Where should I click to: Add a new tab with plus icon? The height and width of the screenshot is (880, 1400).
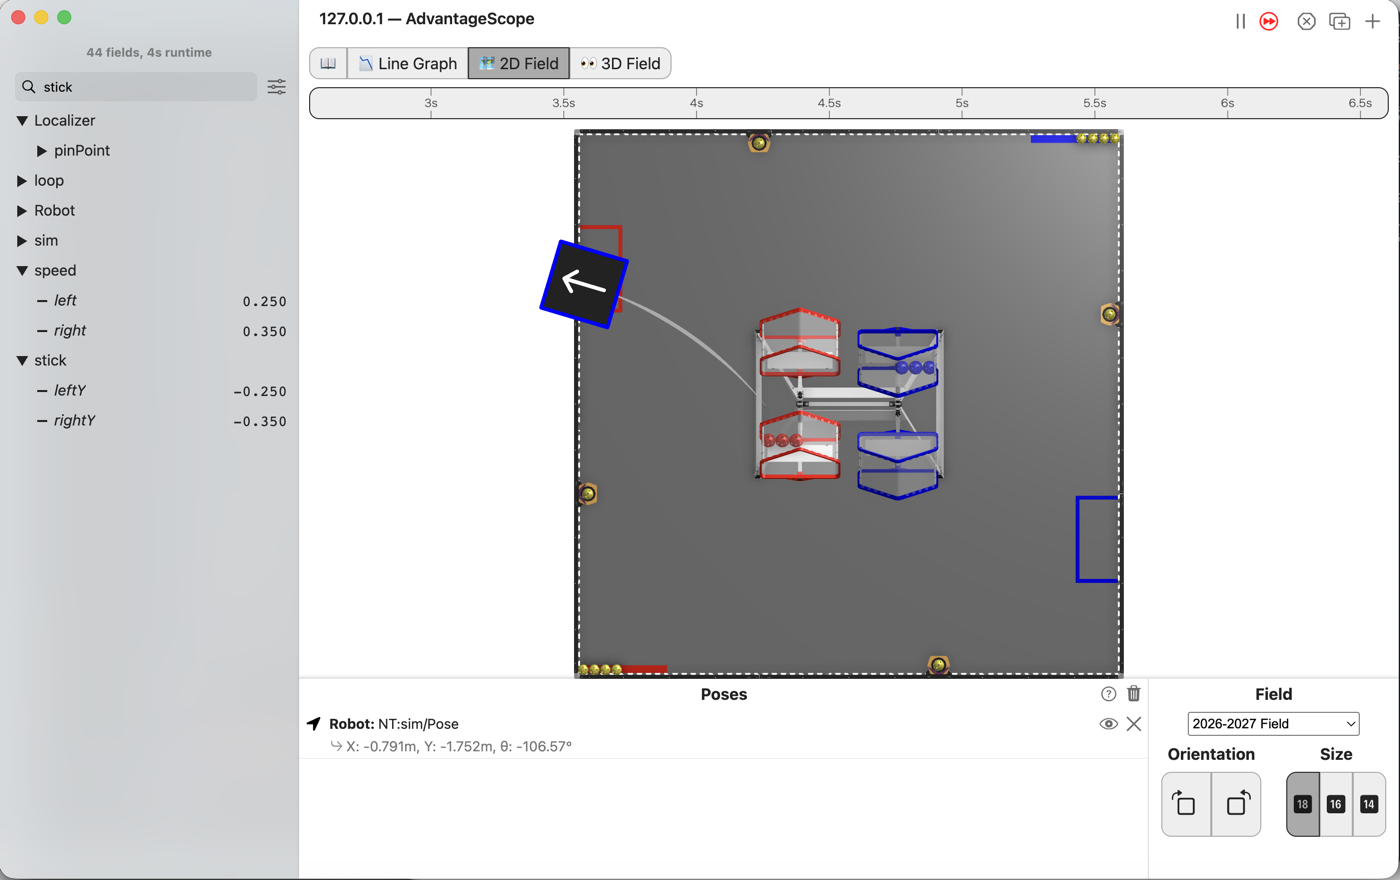[x=1373, y=21]
